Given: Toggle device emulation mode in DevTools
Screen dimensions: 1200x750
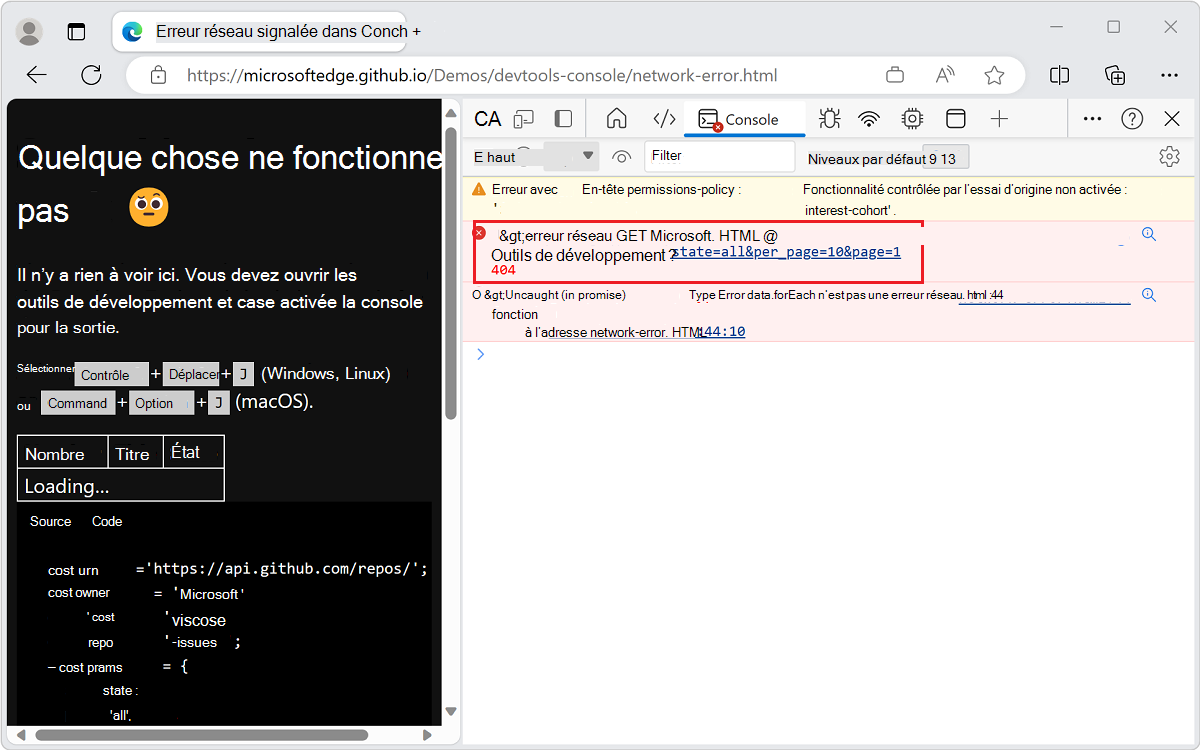Looking at the screenshot, I should point(524,118).
